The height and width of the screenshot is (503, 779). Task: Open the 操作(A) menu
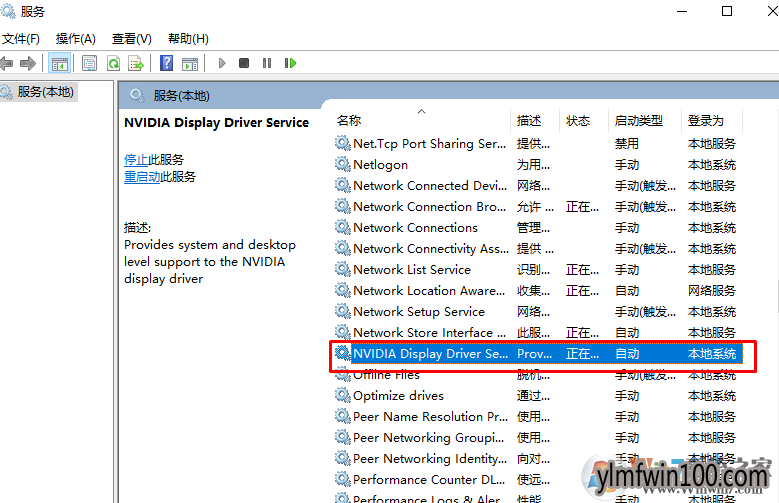click(x=76, y=39)
